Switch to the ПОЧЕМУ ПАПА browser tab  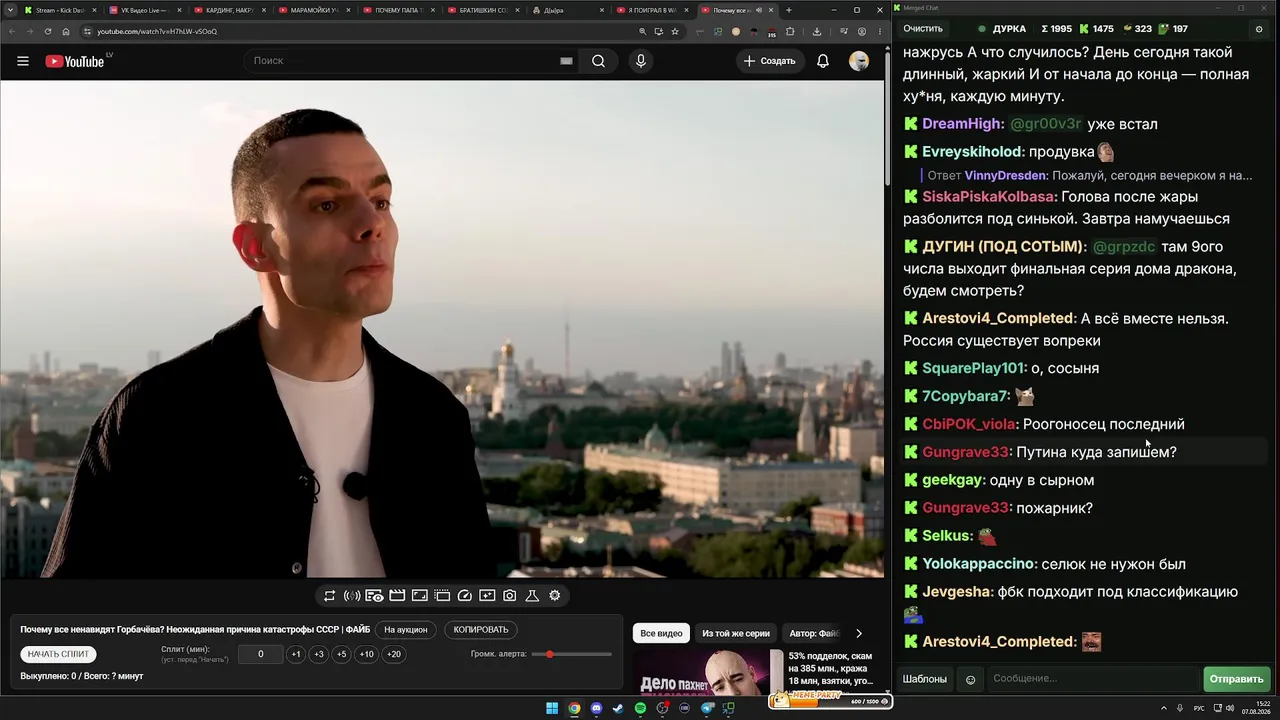click(400, 10)
